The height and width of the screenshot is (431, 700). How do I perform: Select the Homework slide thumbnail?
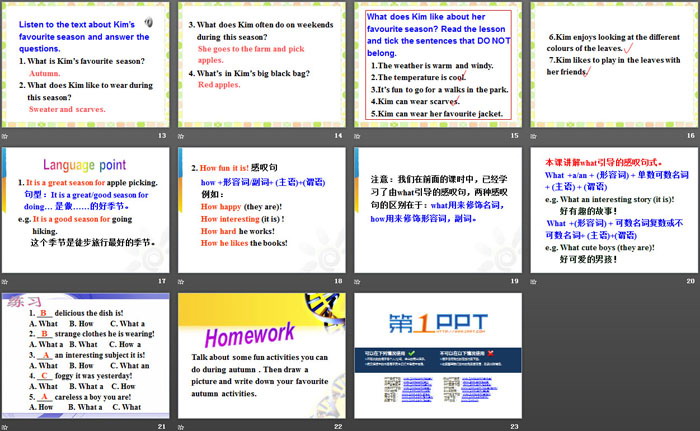click(x=262, y=356)
